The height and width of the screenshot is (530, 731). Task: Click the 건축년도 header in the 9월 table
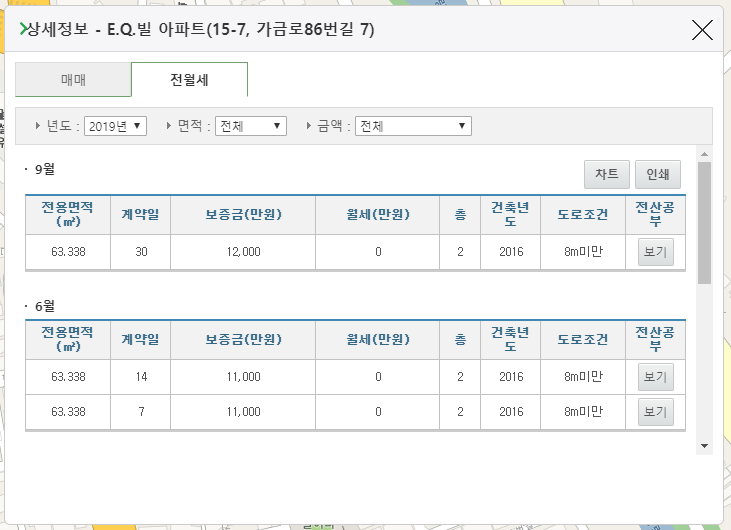click(510, 214)
